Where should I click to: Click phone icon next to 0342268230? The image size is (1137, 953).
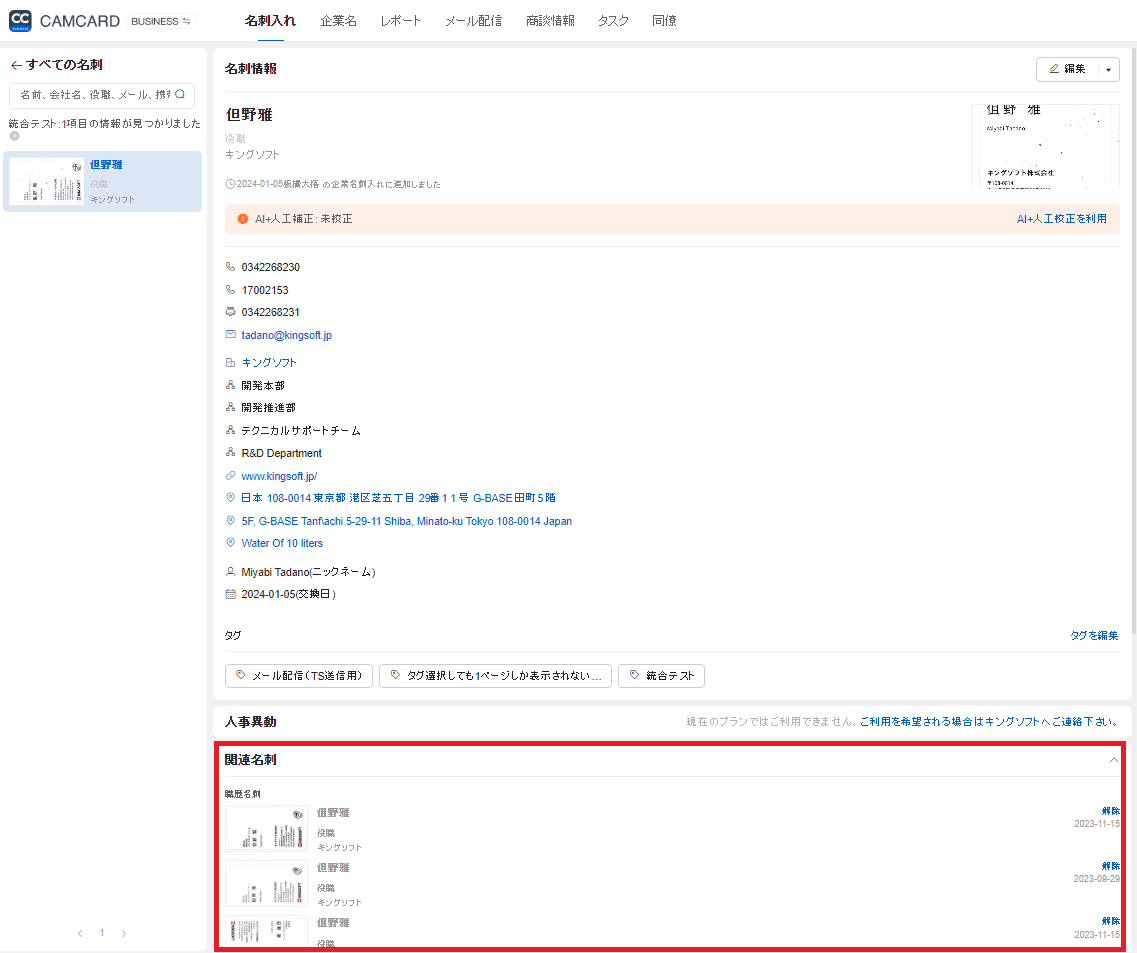tap(231, 266)
